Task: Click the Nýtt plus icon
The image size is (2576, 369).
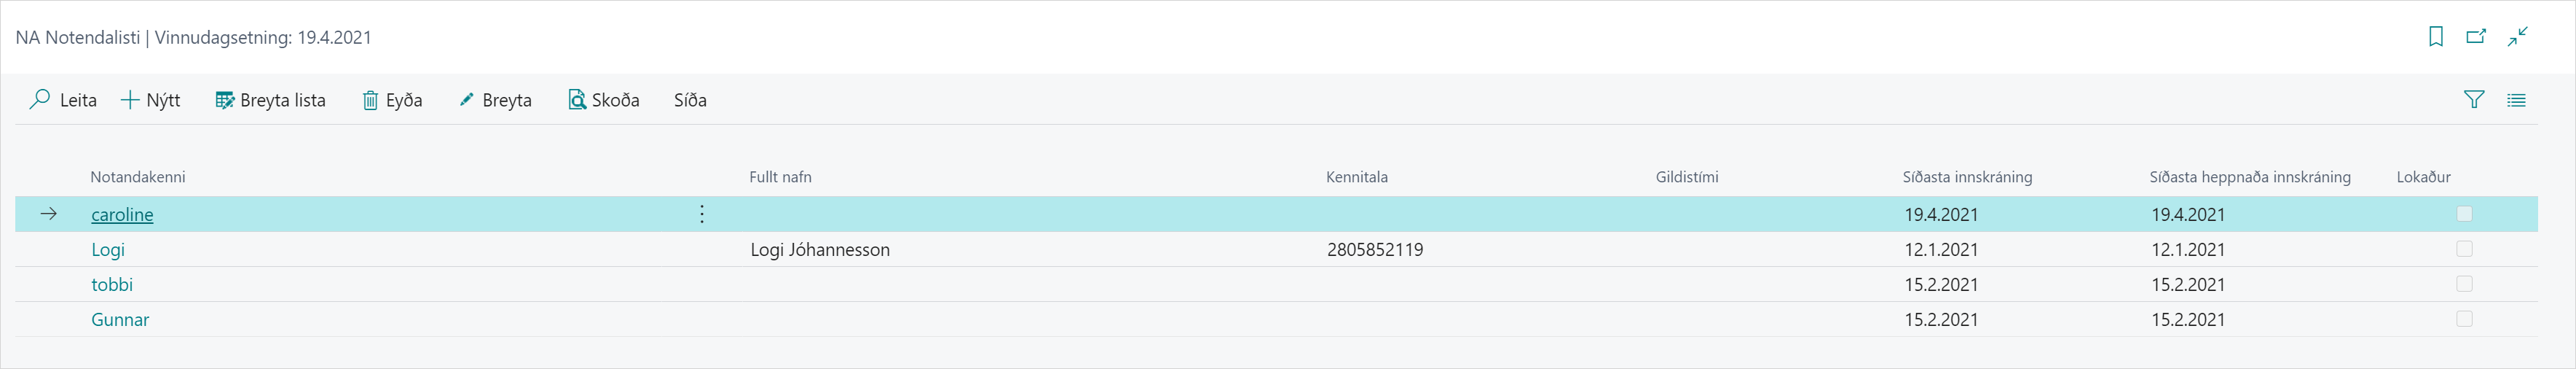Action: click(x=130, y=100)
